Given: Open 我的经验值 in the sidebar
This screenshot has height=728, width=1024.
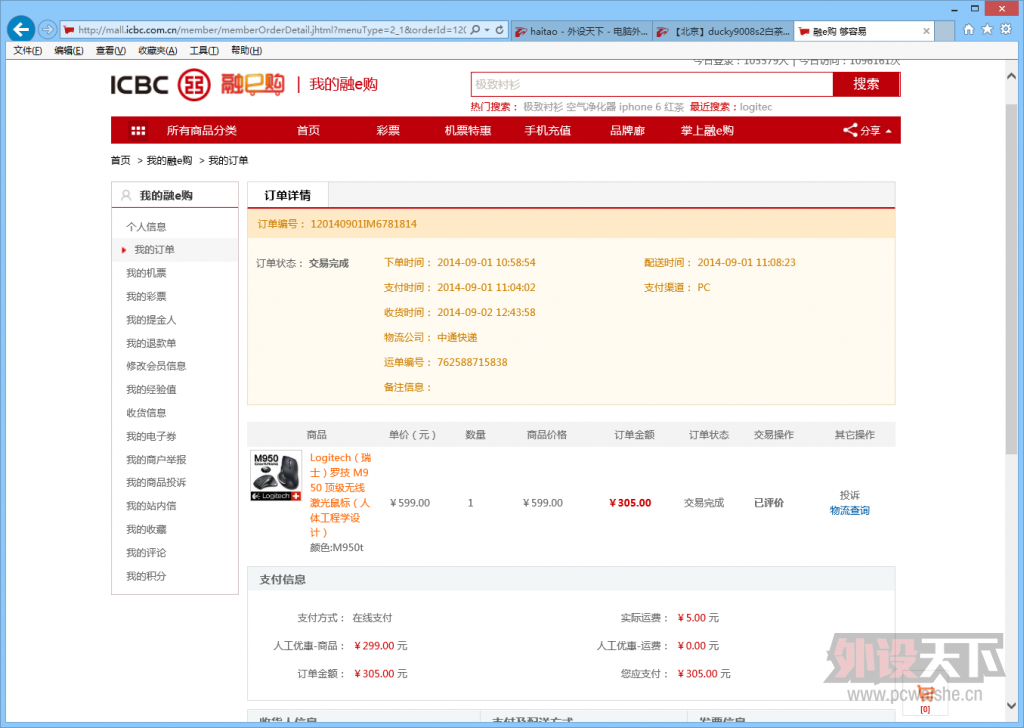Looking at the screenshot, I should pyautogui.click(x=151, y=390).
